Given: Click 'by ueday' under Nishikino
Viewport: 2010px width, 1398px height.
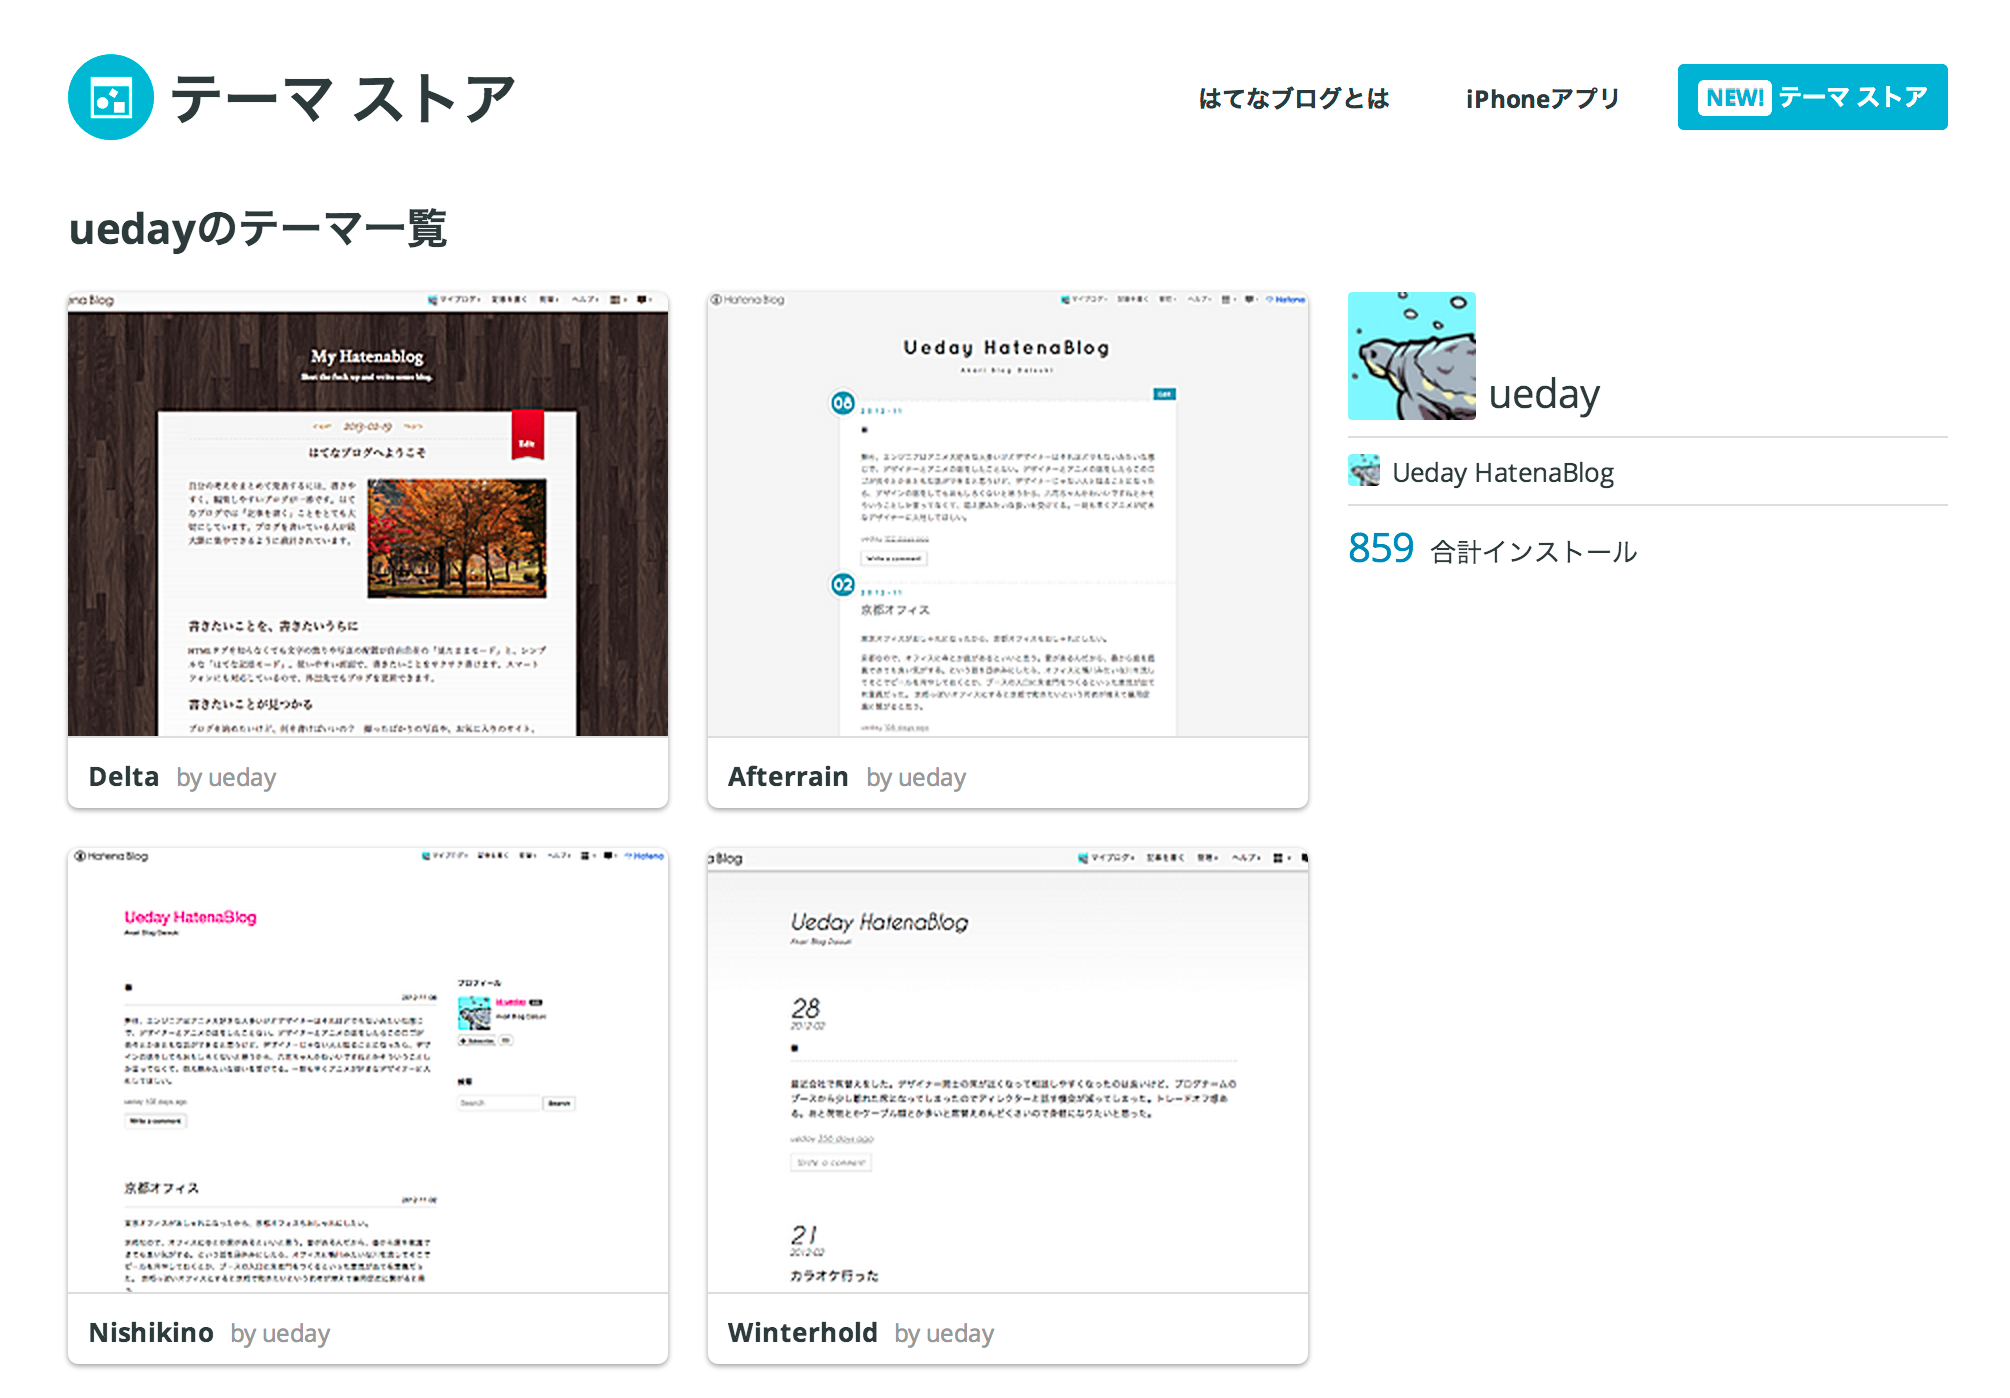Looking at the screenshot, I should (280, 1334).
